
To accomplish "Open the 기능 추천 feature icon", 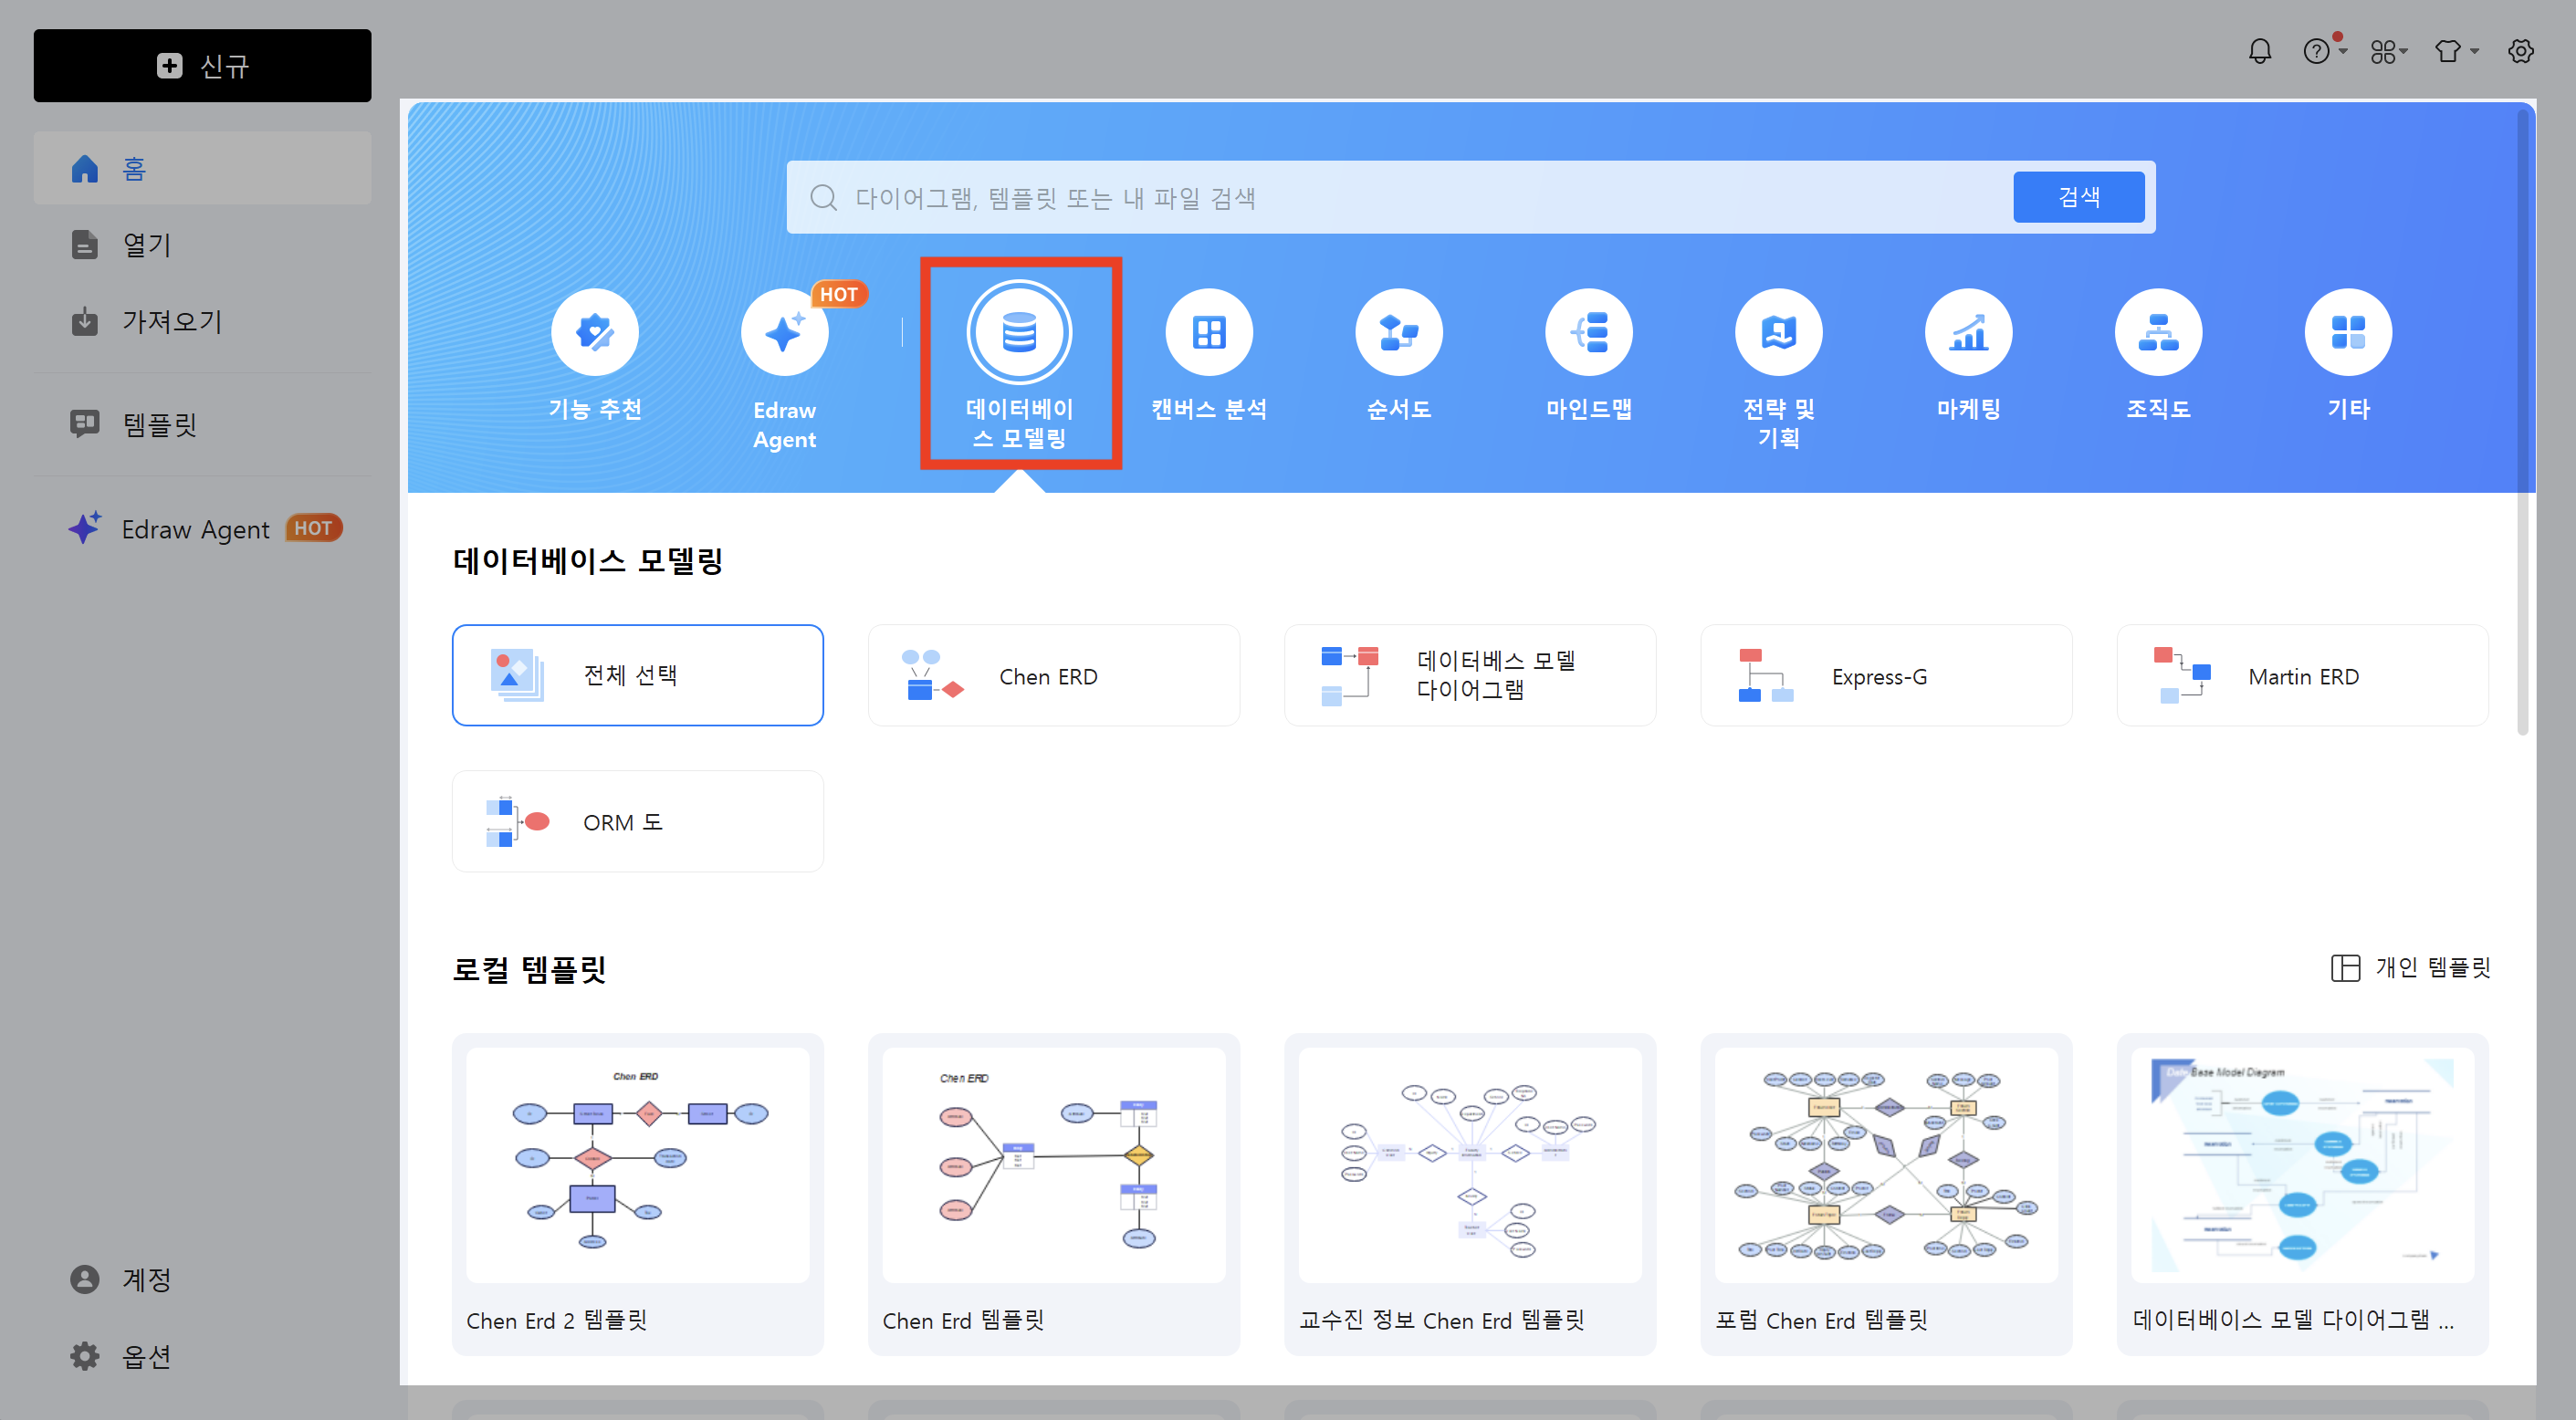I will 595,331.
